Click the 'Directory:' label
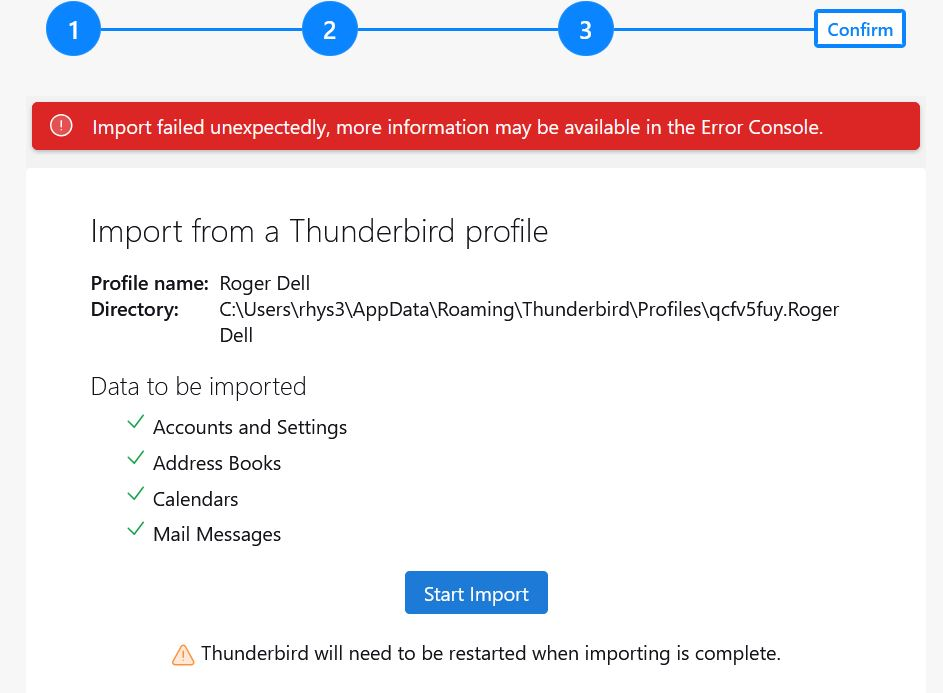 (x=135, y=309)
